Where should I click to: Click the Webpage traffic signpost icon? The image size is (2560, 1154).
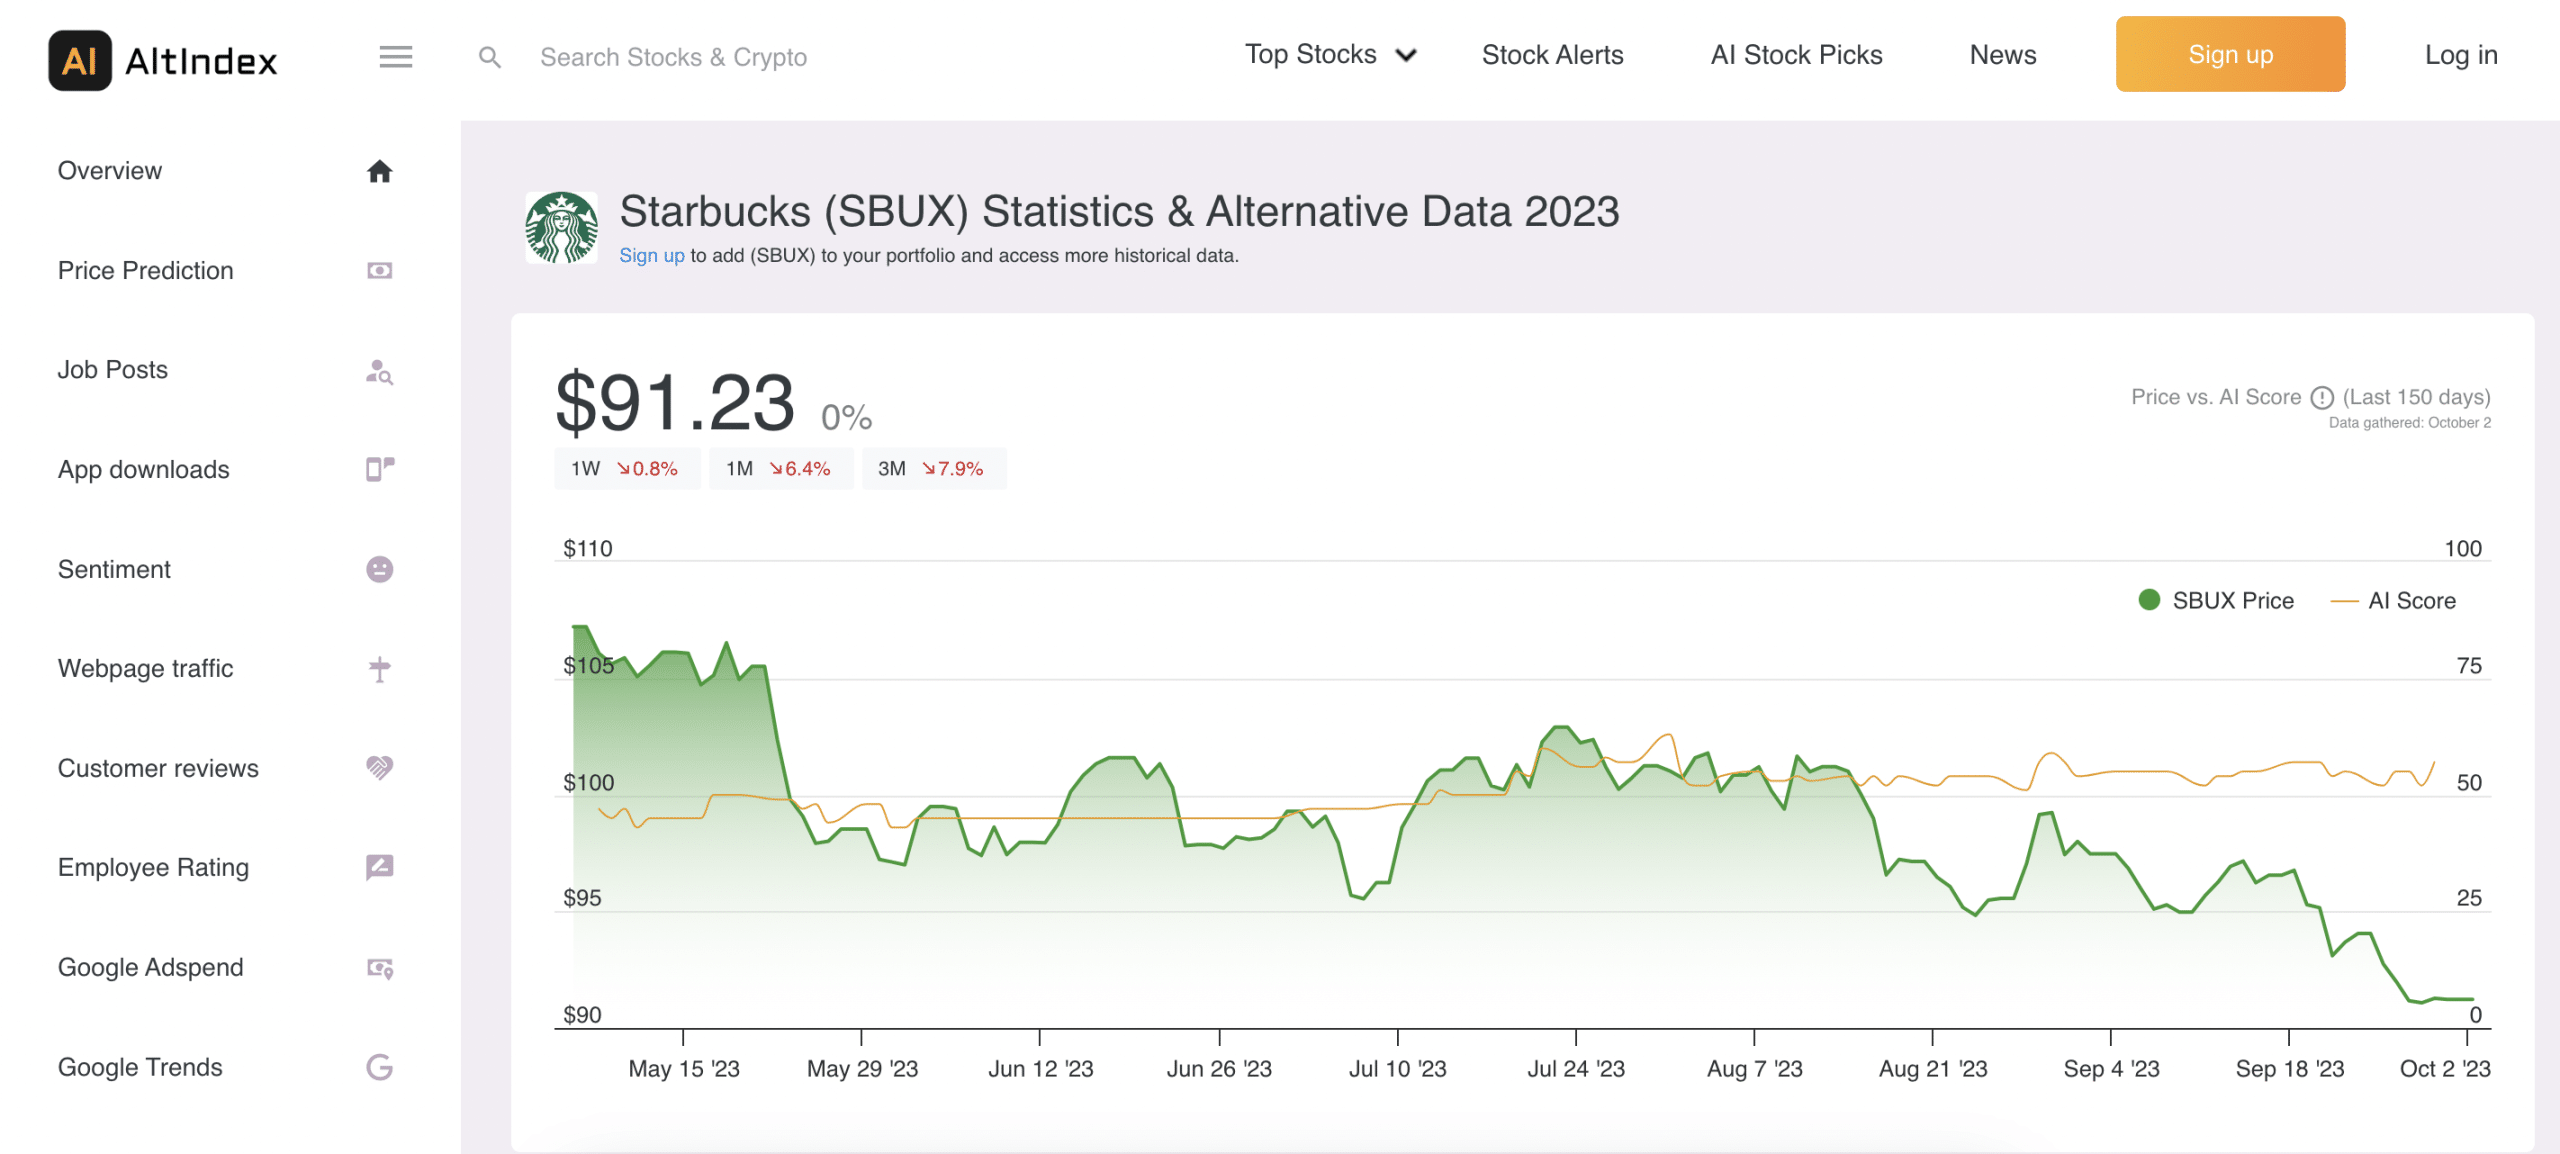tap(379, 669)
